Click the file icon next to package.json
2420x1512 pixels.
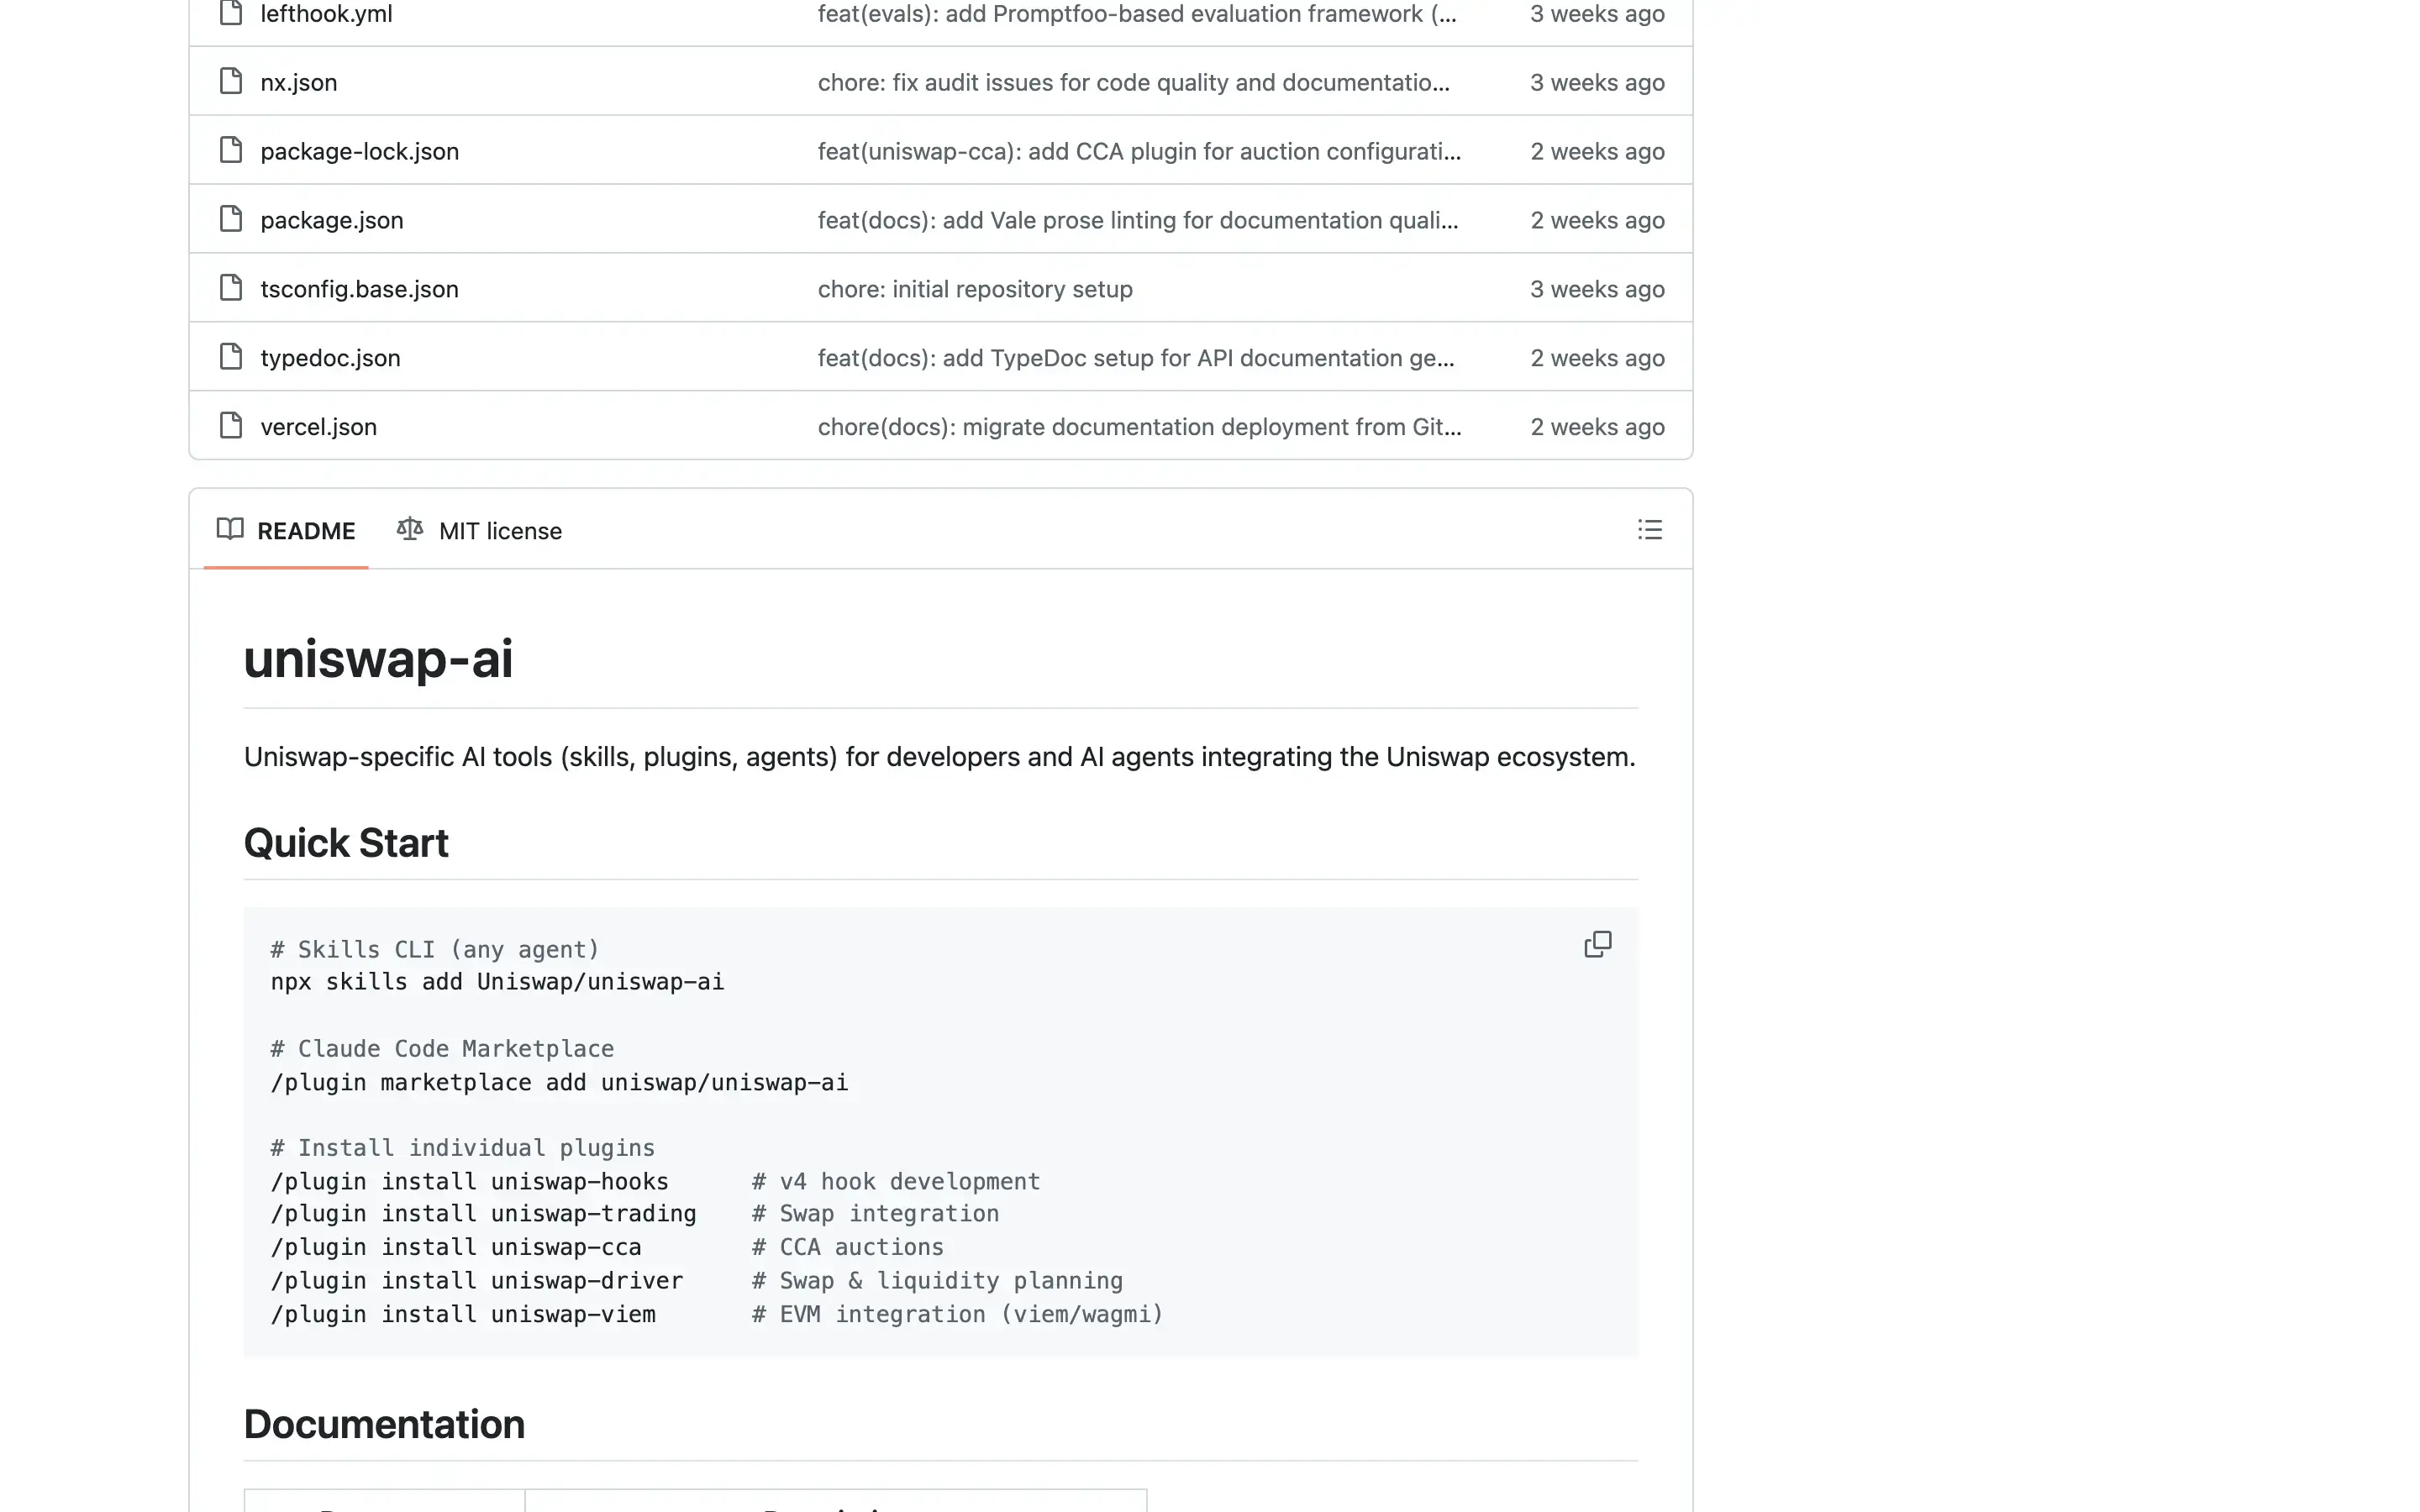(230, 218)
